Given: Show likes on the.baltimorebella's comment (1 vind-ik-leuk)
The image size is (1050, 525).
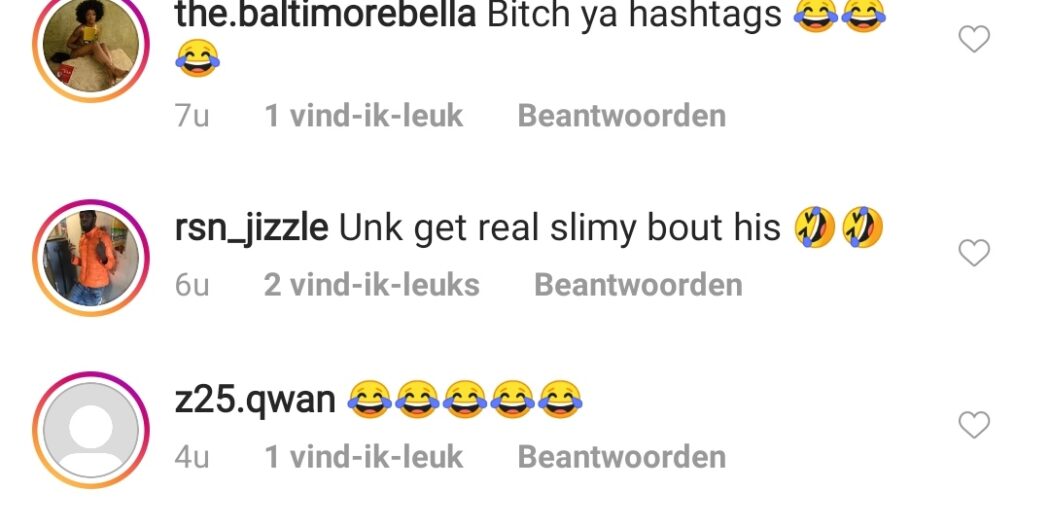Looking at the screenshot, I should [x=364, y=116].
